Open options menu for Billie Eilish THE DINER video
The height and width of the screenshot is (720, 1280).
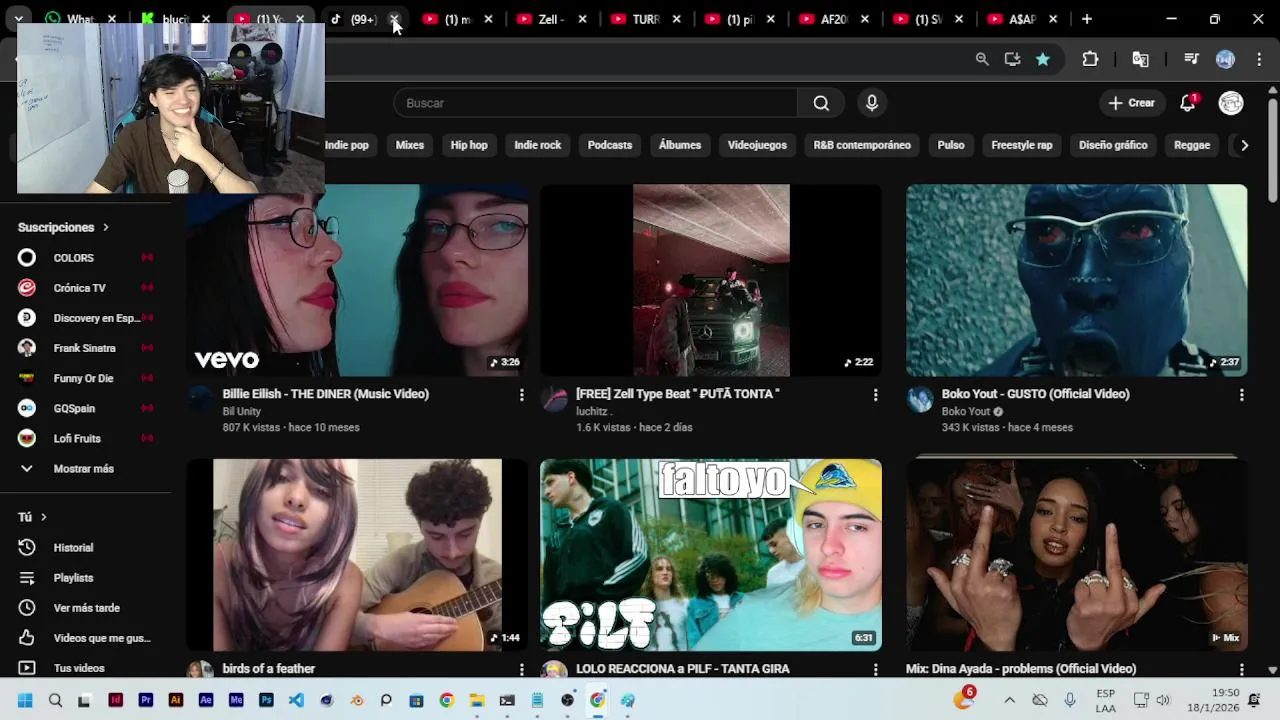521,395
